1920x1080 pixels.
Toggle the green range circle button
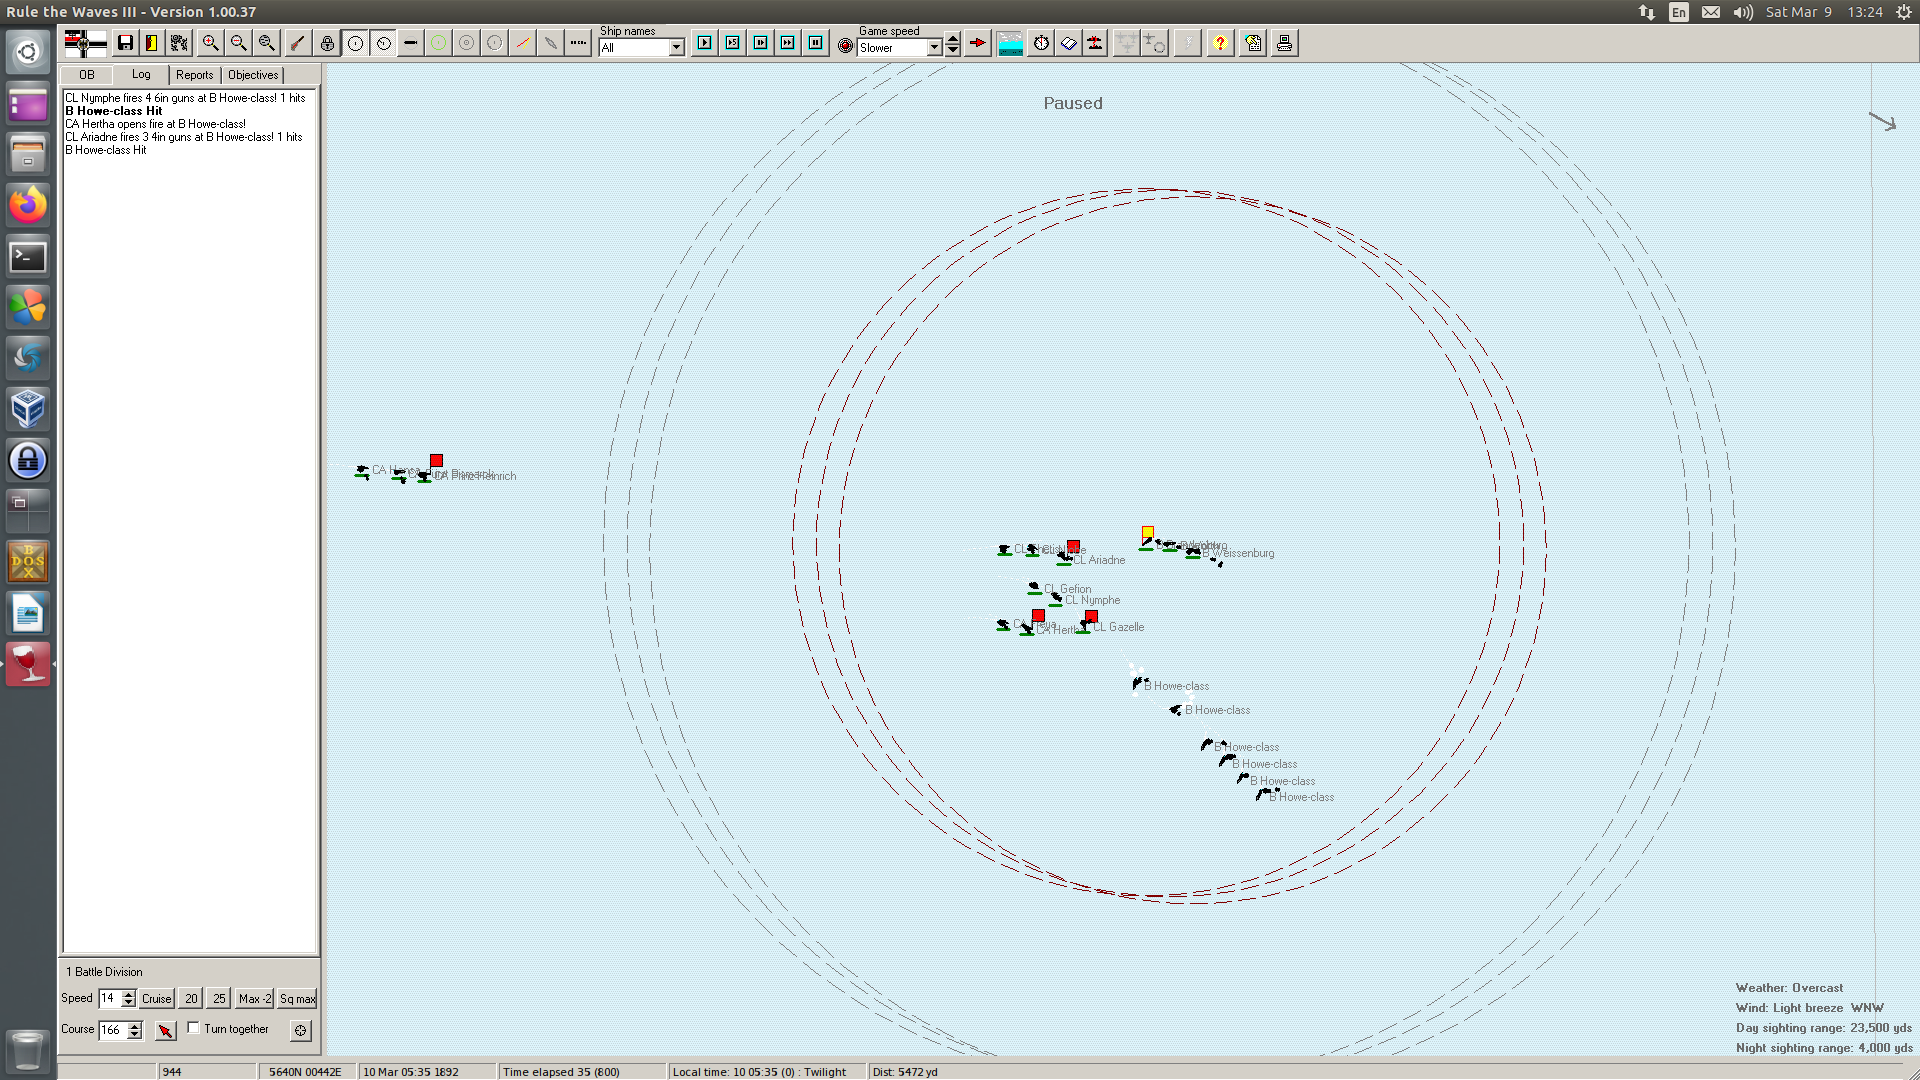click(x=438, y=43)
